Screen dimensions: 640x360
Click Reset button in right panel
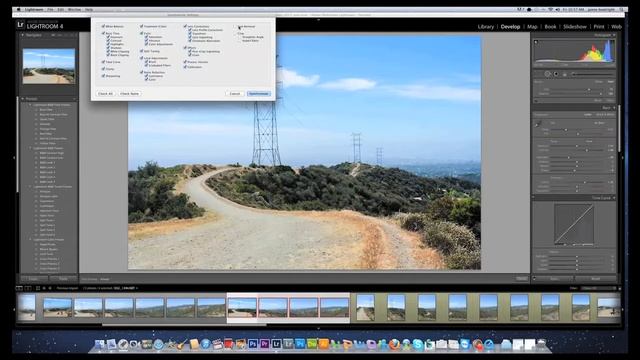click(x=596, y=278)
